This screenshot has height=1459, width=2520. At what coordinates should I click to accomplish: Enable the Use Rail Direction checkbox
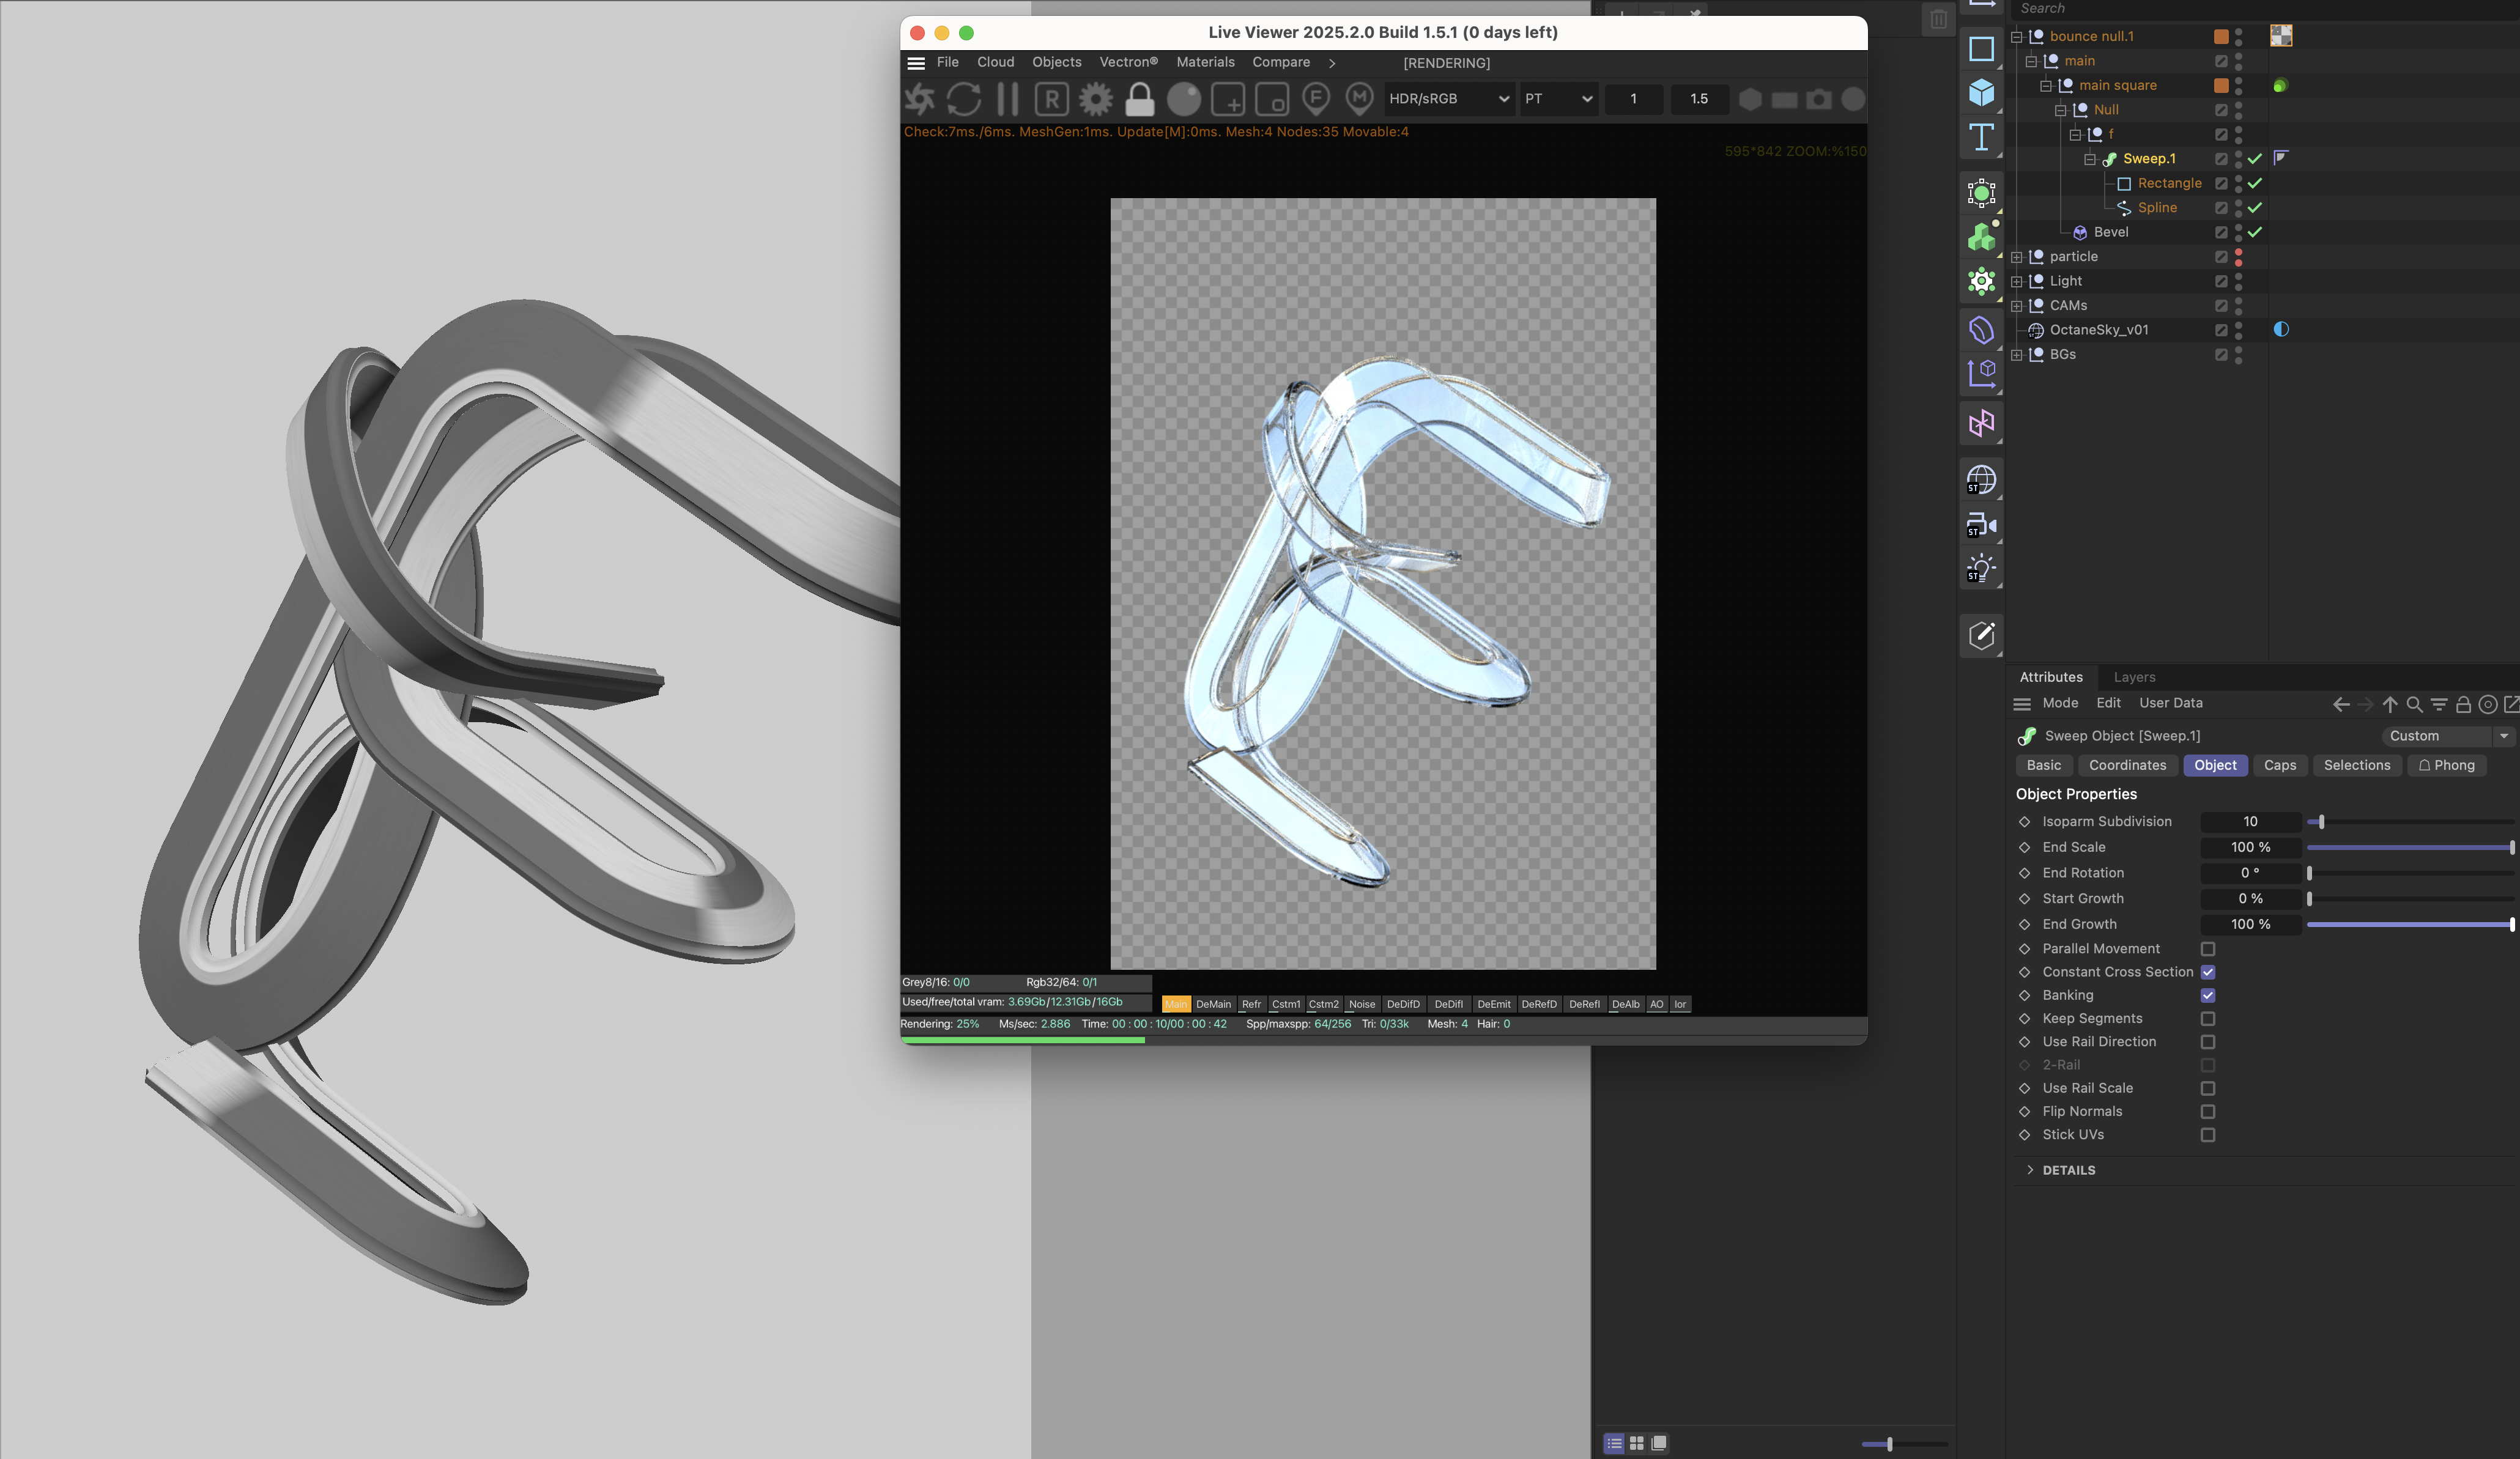[2208, 1042]
